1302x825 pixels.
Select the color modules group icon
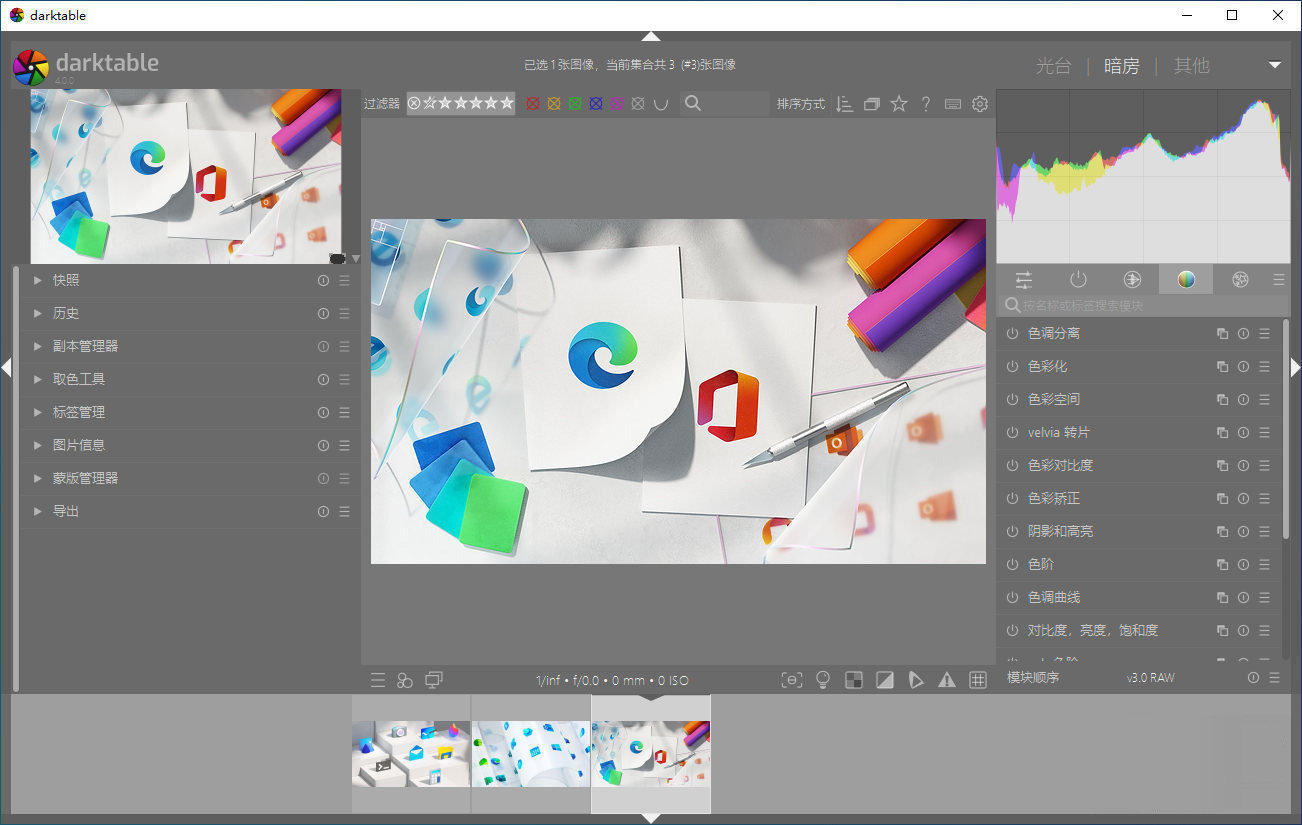click(1185, 279)
